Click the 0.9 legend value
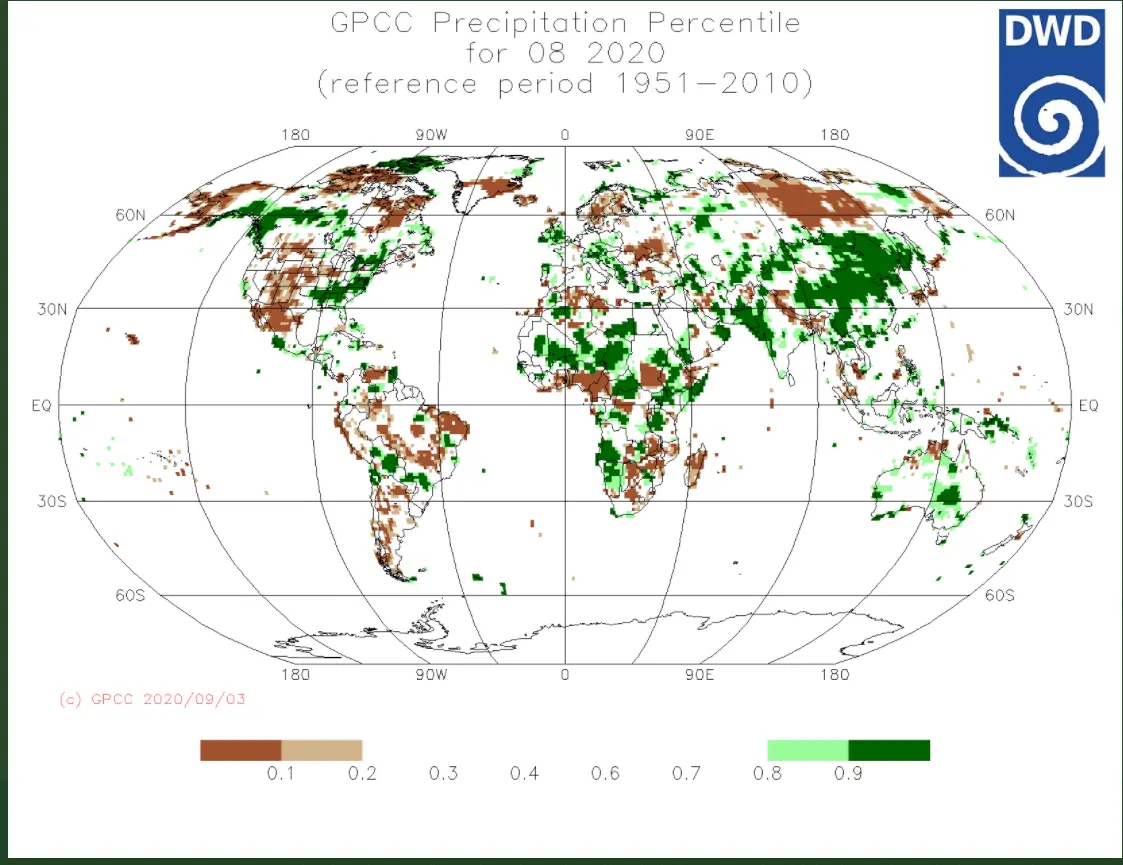This screenshot has height=865, width=1123. (x=849, y=774)
